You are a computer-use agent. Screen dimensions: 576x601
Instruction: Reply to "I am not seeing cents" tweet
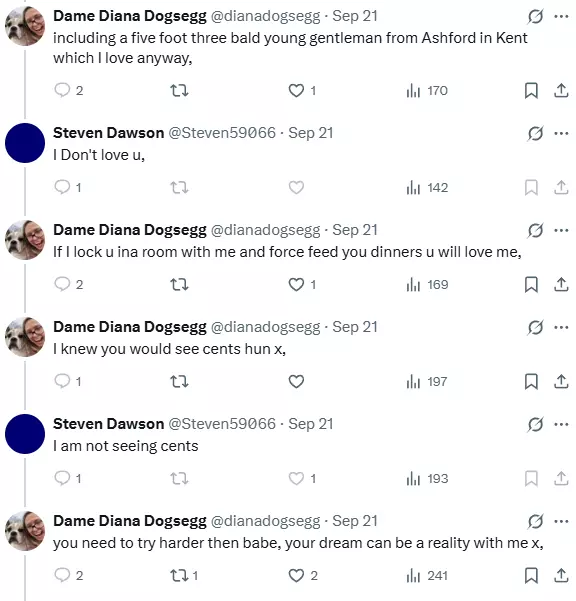(x=68, y=478)
